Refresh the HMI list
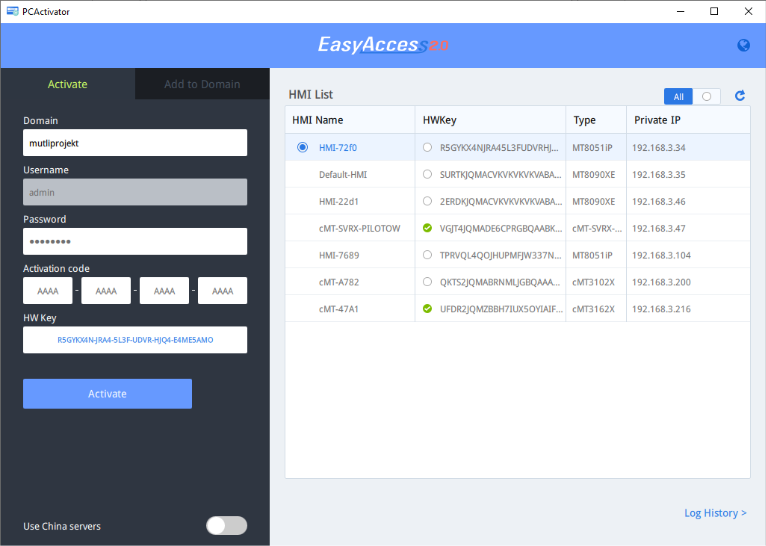 740,96
